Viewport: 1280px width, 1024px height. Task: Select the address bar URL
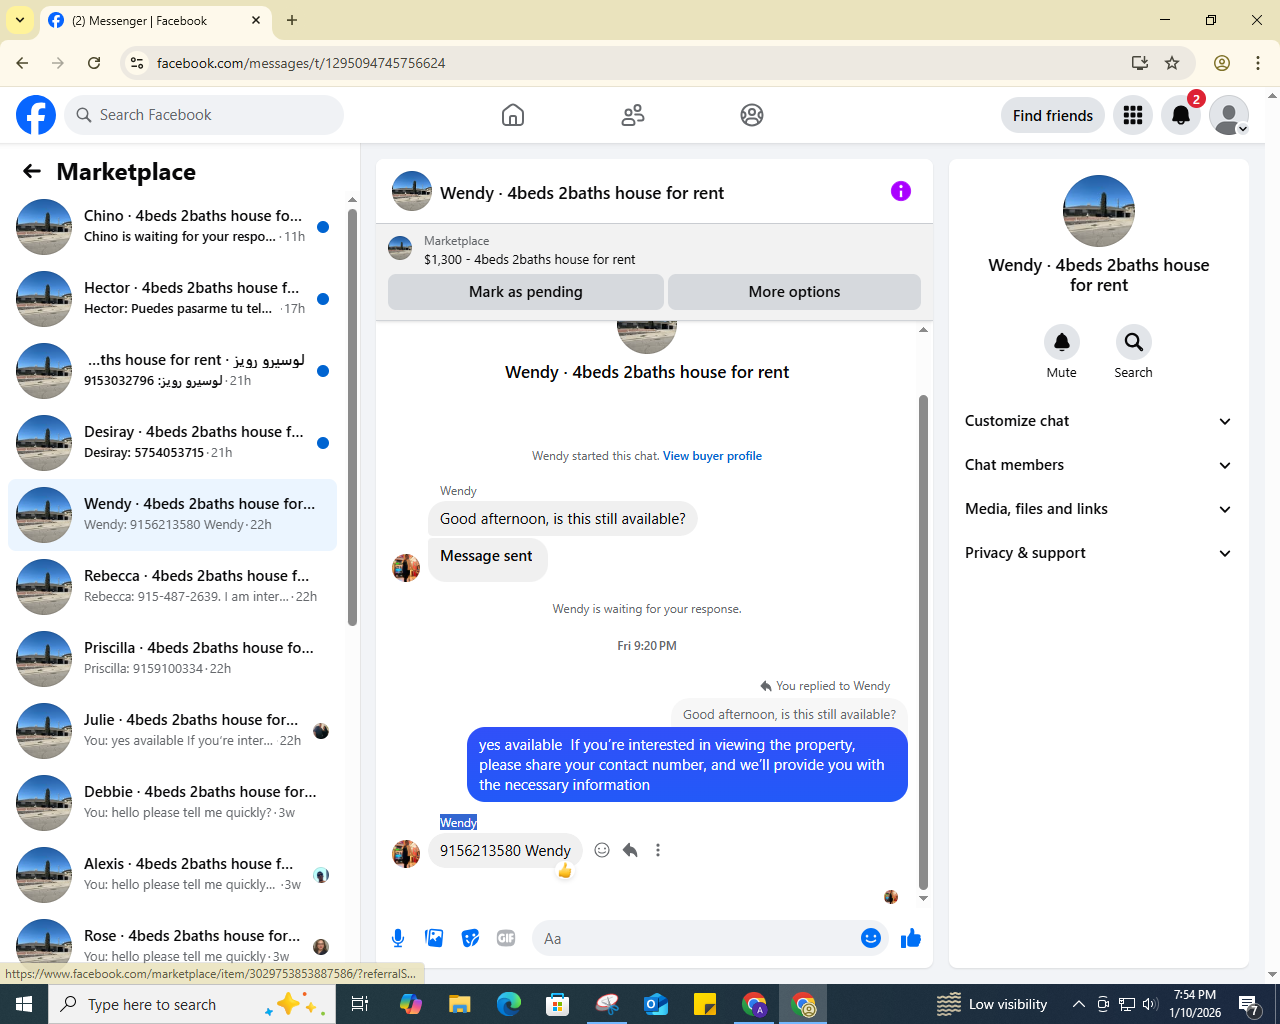[301, 63]
